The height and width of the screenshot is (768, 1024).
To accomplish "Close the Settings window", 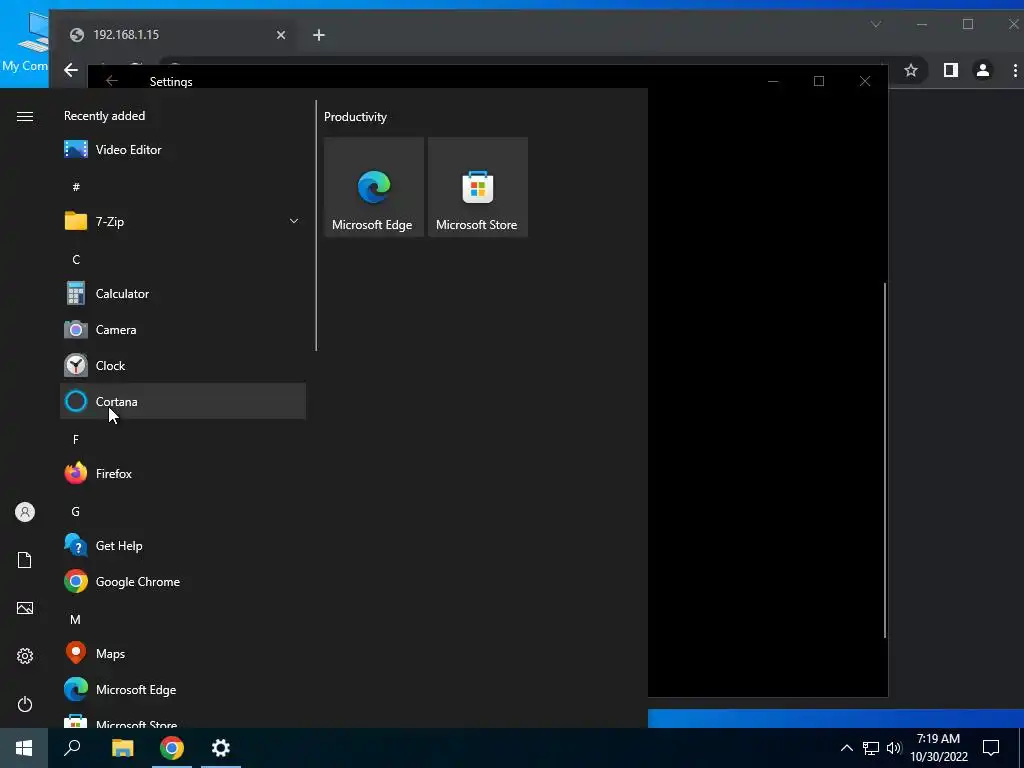I will click(x=865, y=81).
